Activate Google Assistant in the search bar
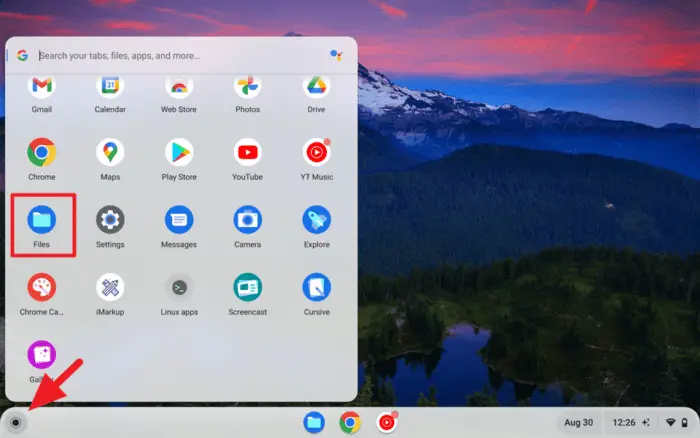Image resolution: width=700 pixels, height=438 pixels. 336,55
